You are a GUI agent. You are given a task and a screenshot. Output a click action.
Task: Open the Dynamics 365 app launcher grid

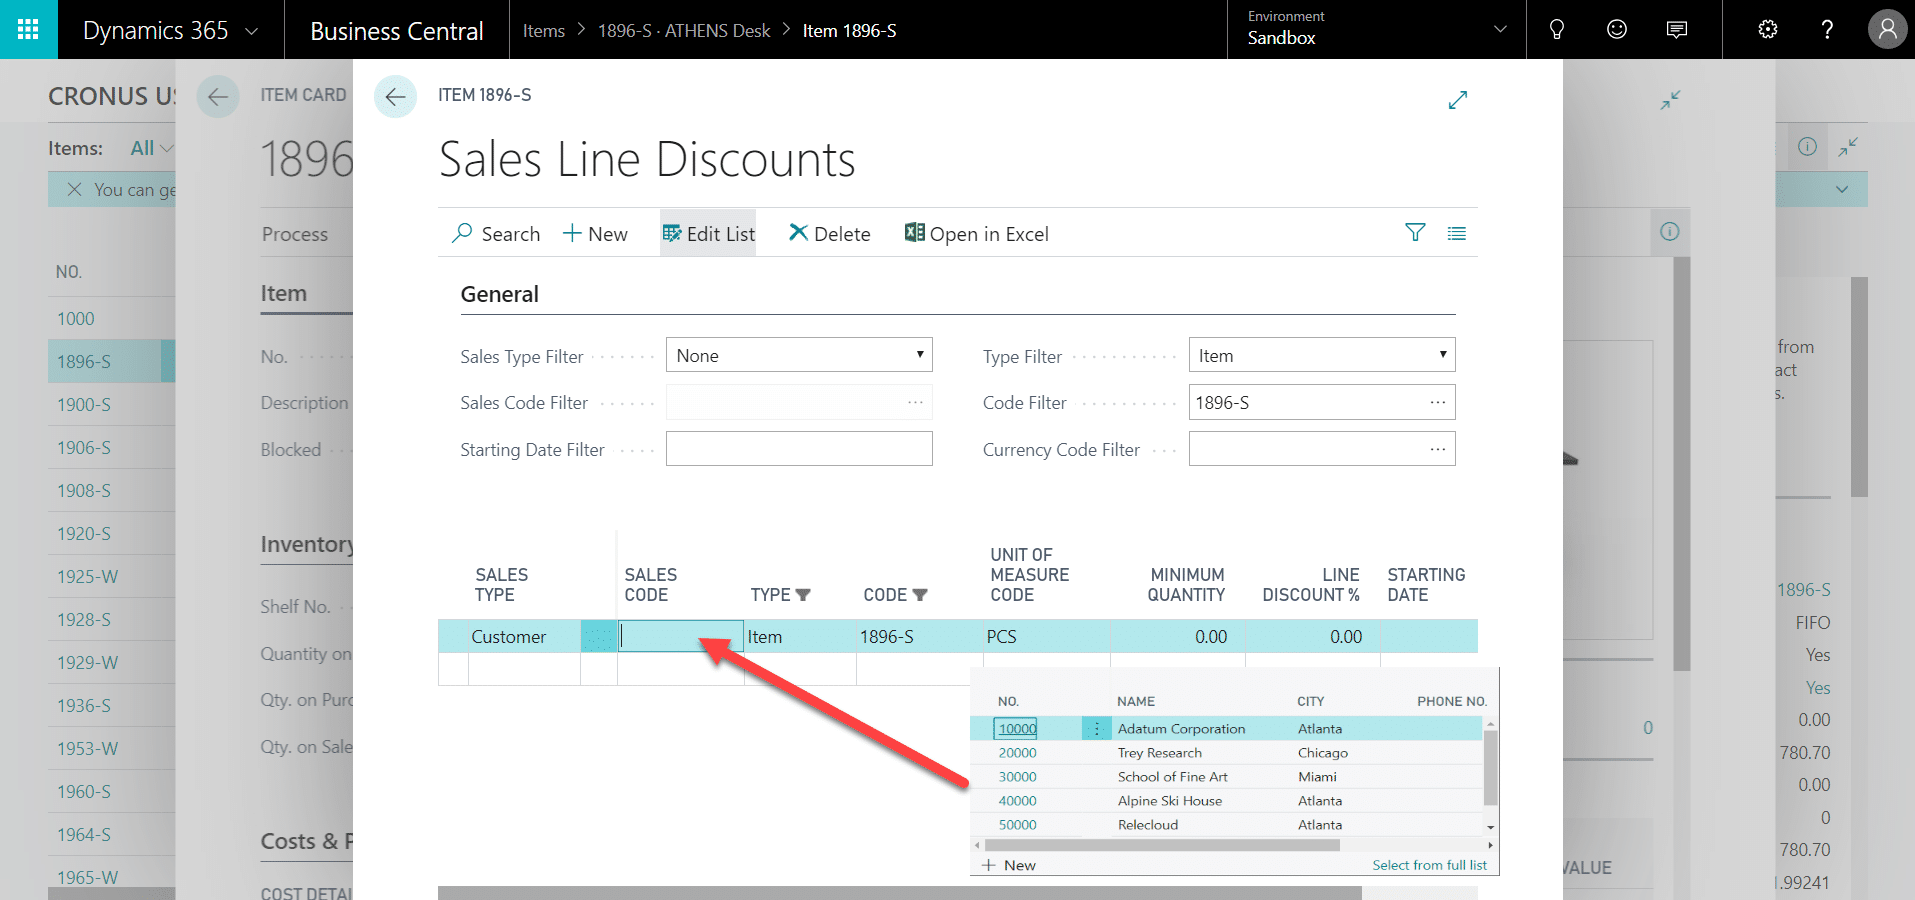(28, 29)
